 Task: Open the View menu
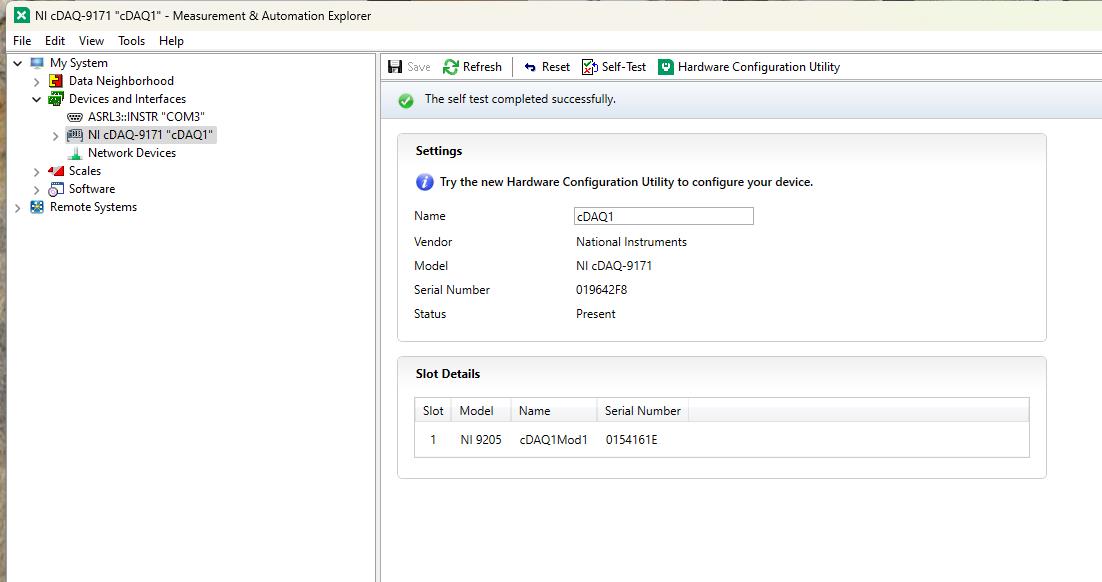[91, 41]
